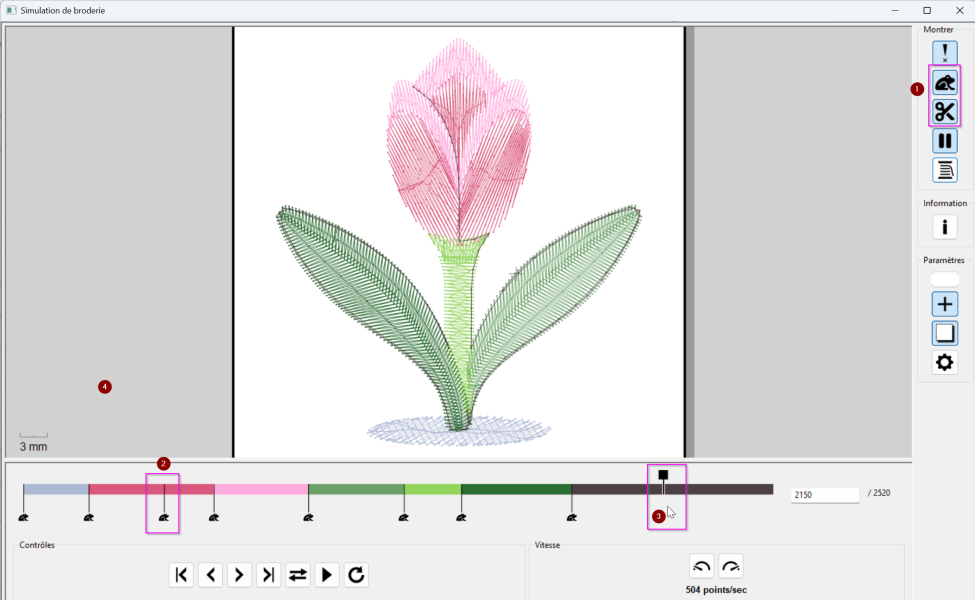Toggle stop commands display (pause icon) in Montrer
The image size is (975, 600).
click(x=945, y=141)
